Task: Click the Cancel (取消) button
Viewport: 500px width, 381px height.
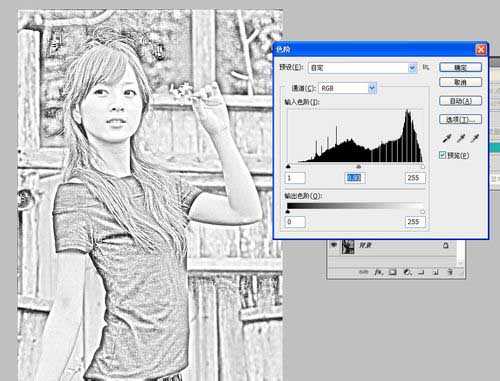Action: 460,82
